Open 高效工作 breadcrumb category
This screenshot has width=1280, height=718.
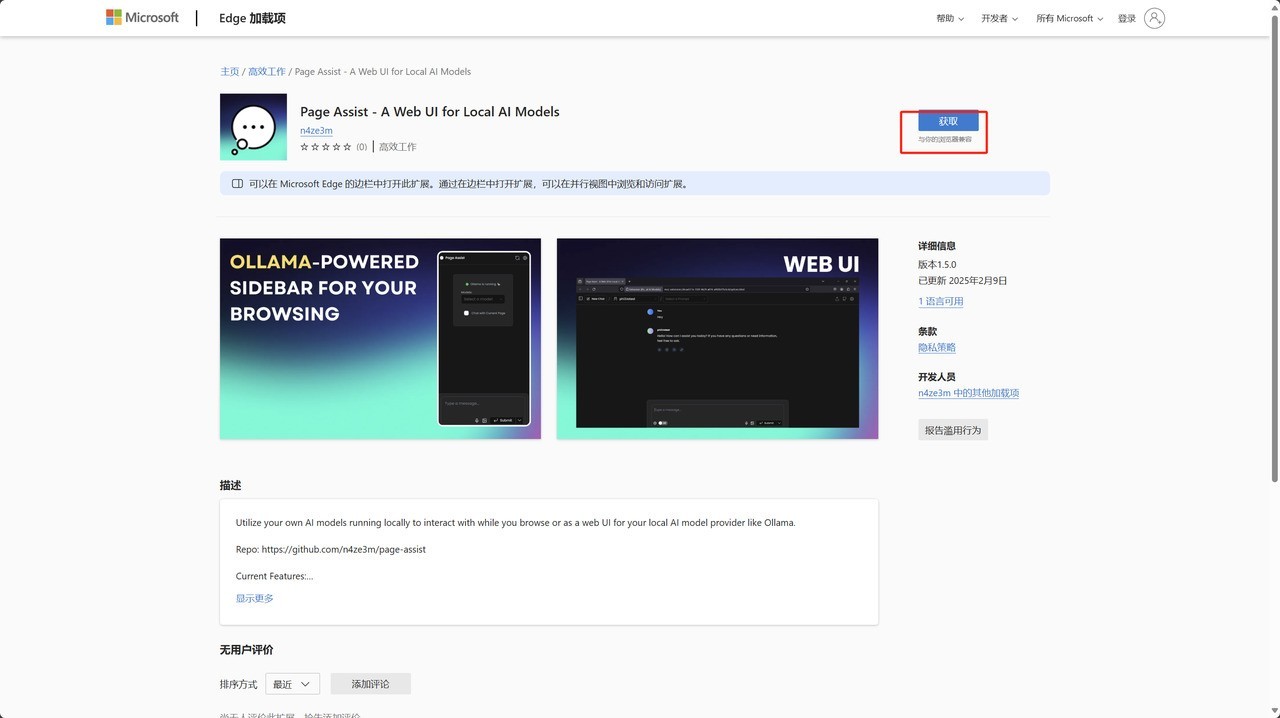pos(267,72)
